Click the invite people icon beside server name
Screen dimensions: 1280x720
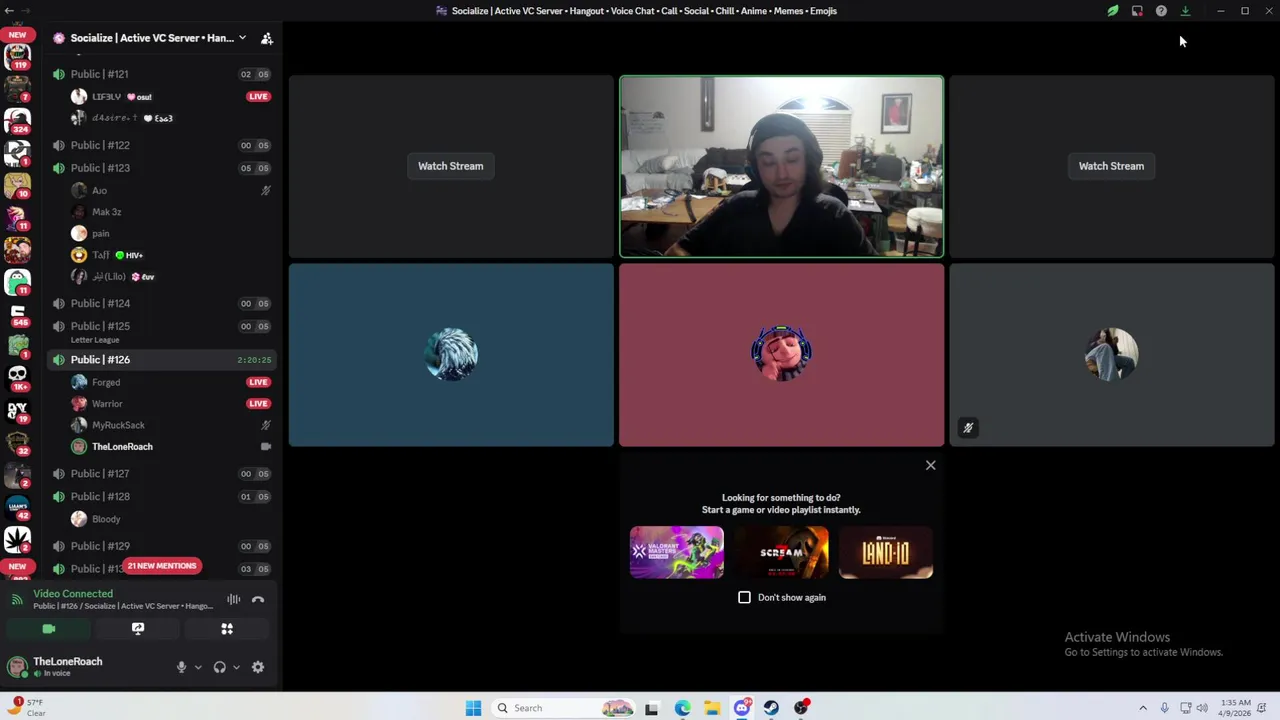pos(266,38)
